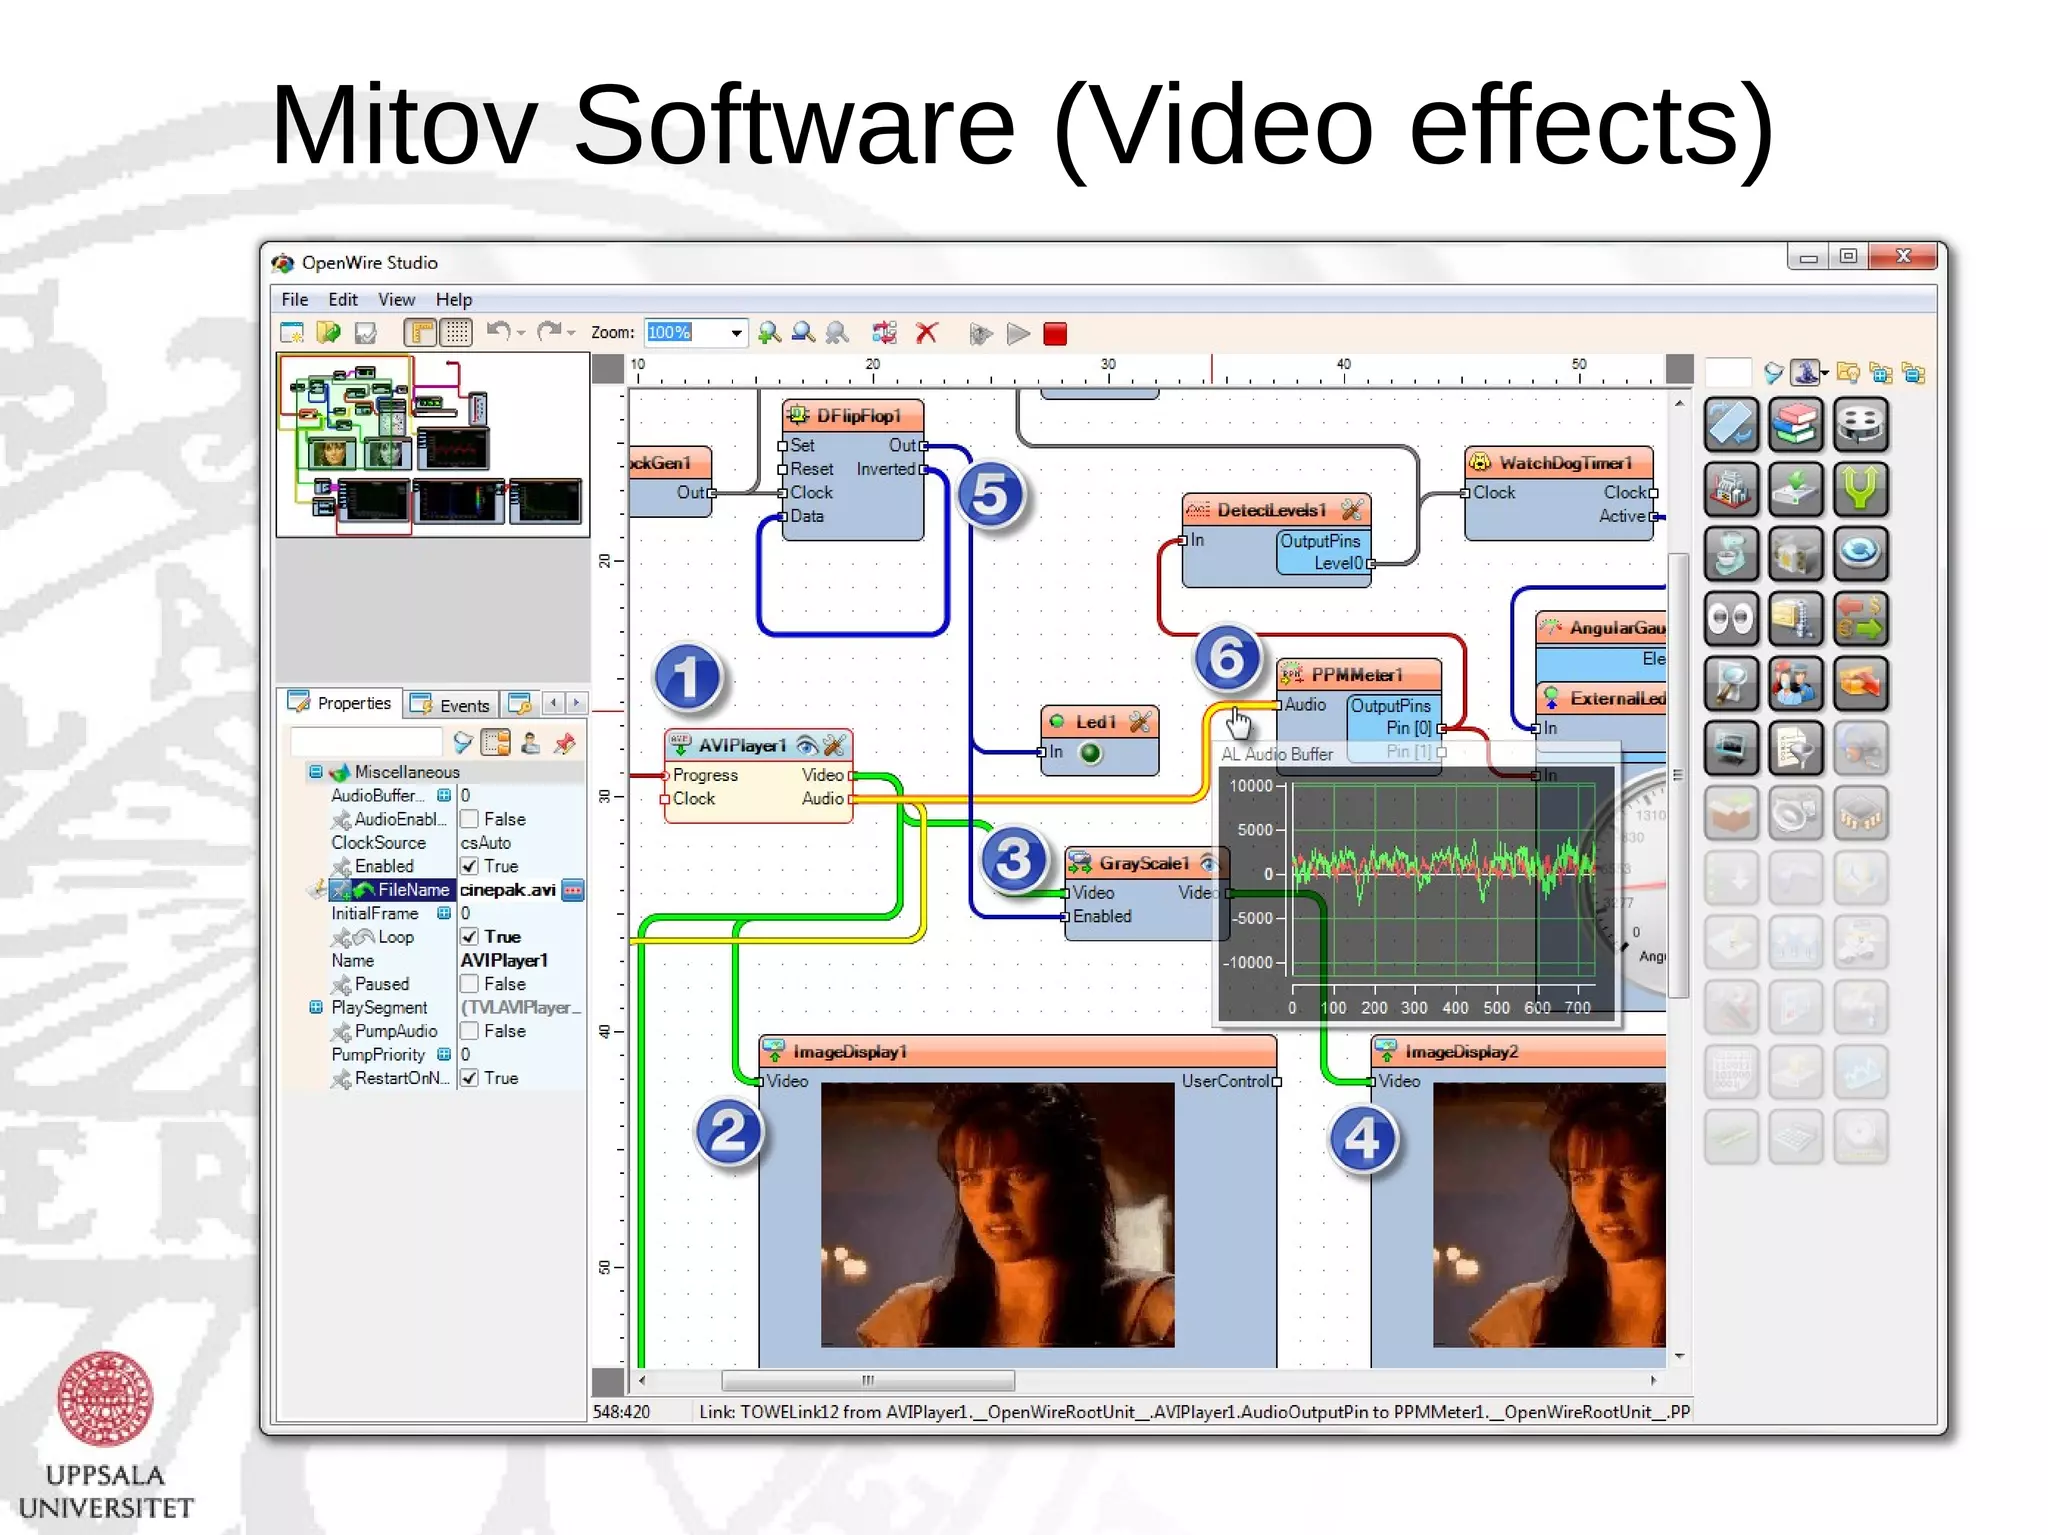Image resolution: width=2048 pixels, height=1535 pixels.
Task: Open the Undo history dropdown arrow
Action: (x=521, y=333)
